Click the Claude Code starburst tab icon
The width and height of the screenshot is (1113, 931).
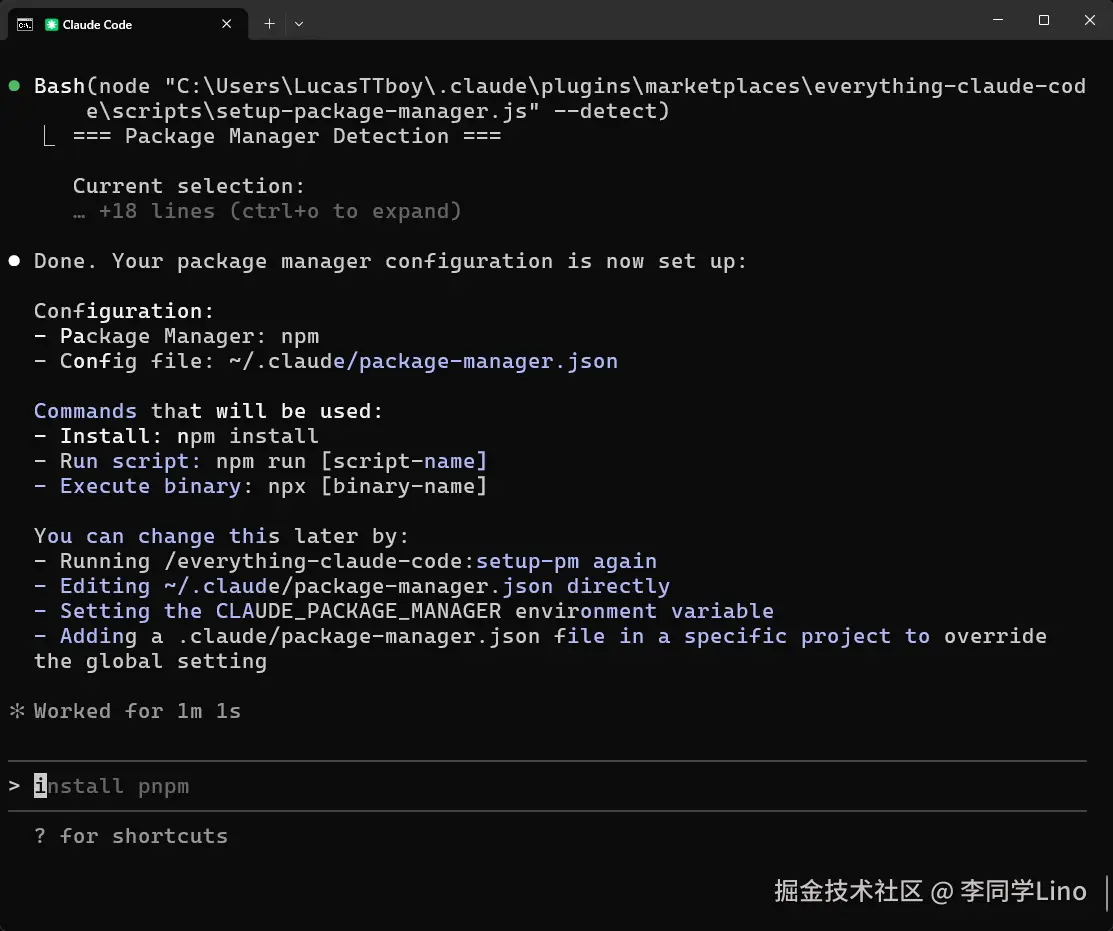pos(51,25)
